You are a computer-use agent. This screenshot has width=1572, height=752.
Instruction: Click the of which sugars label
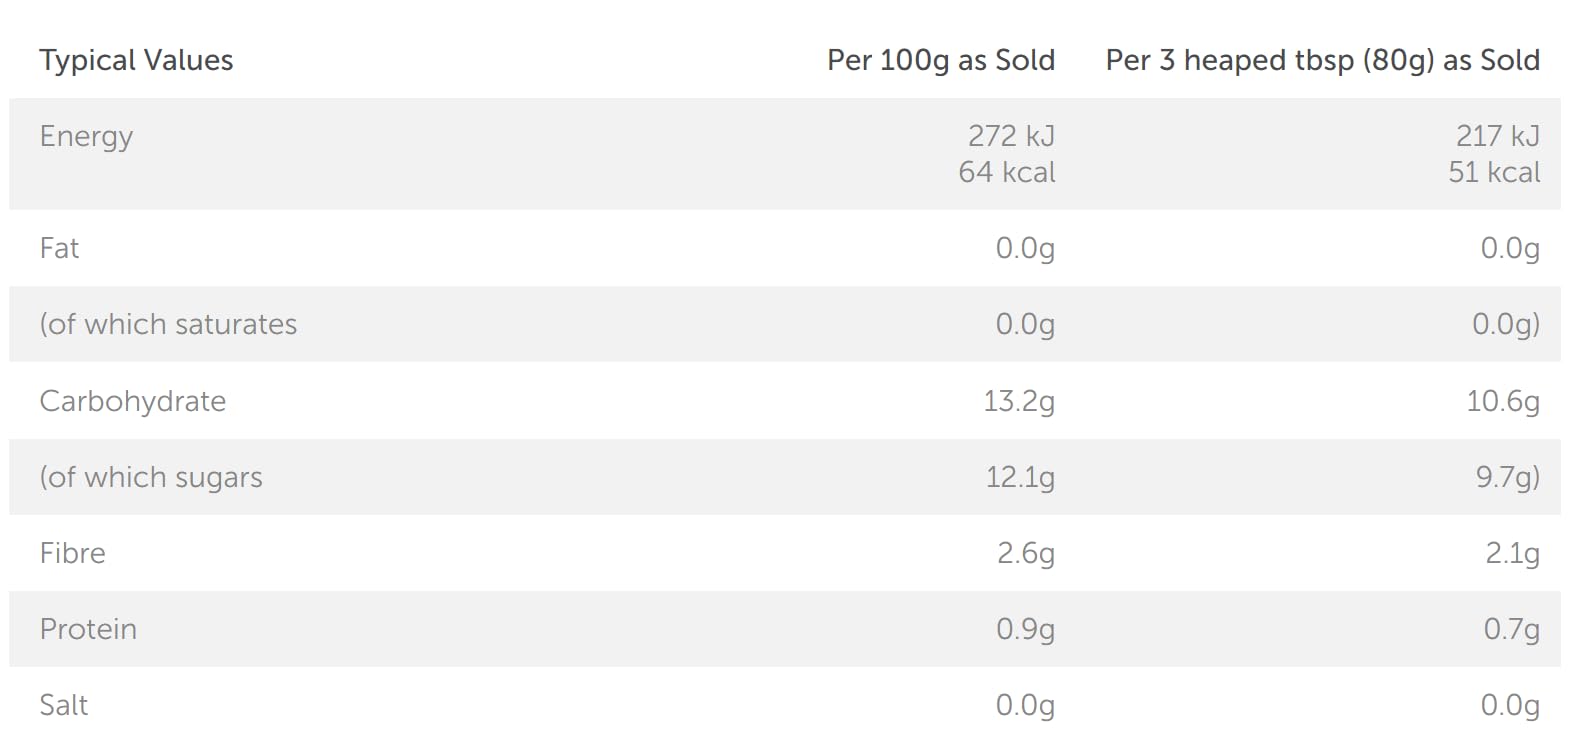pyautogui.click(x=151, y=477)
